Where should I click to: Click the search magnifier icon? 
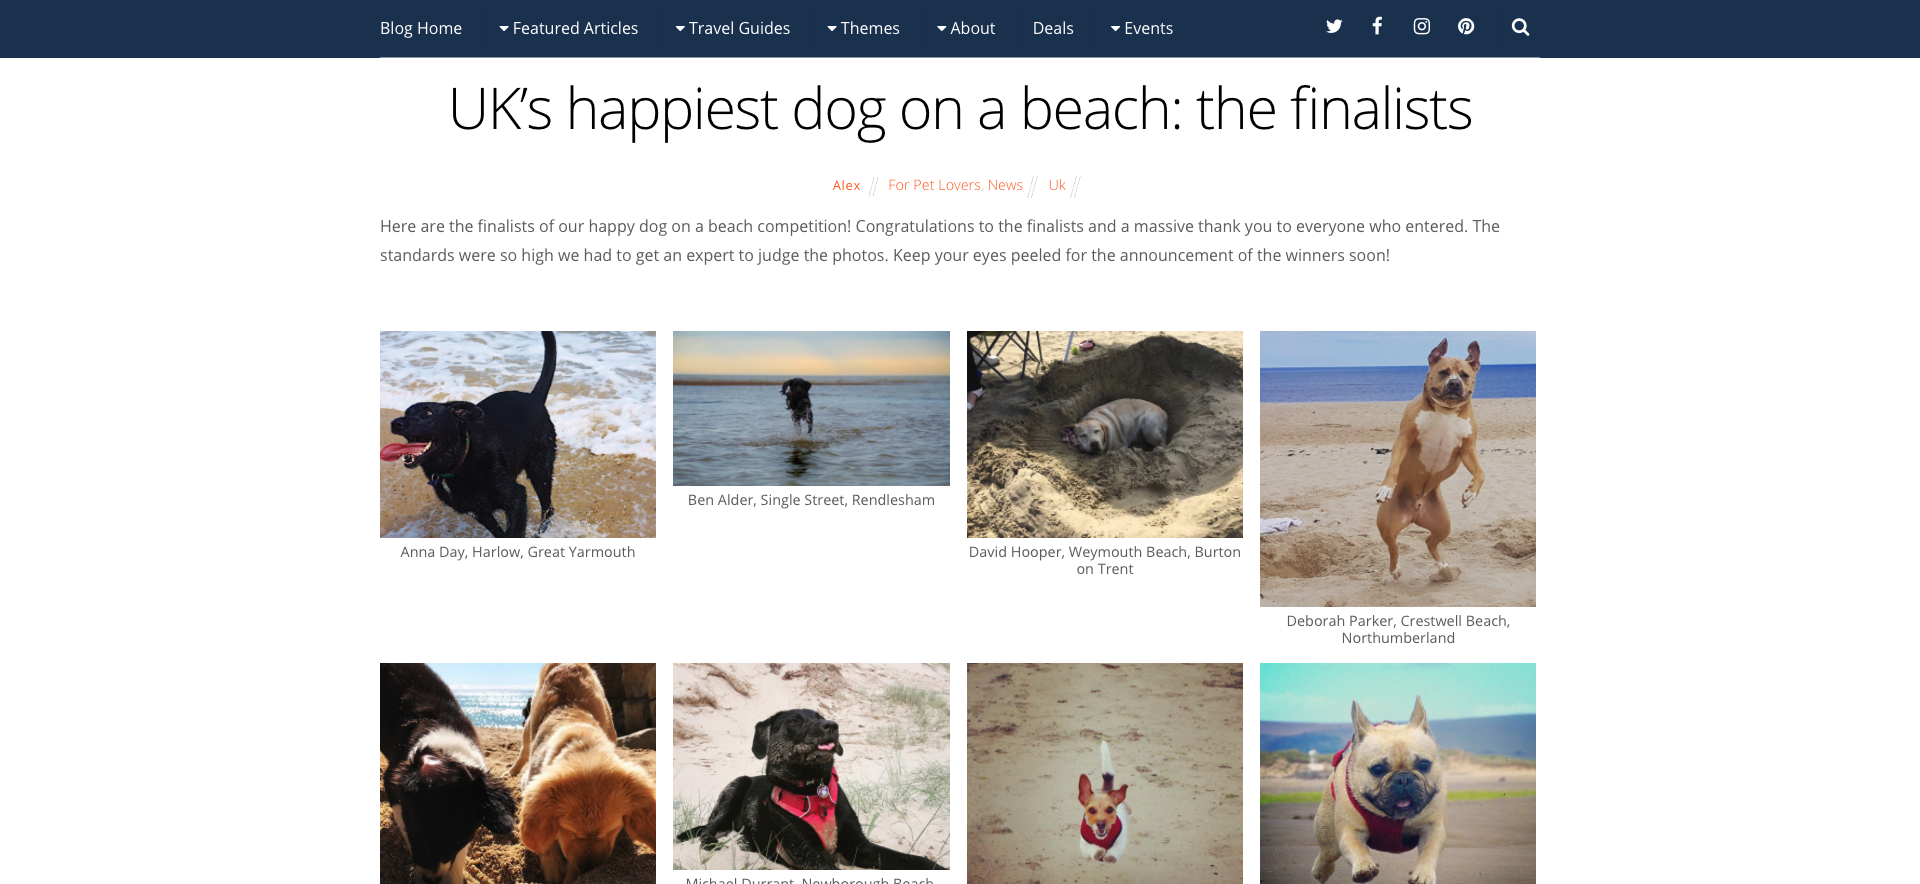pyautogui.click(x=1520, y=27)
